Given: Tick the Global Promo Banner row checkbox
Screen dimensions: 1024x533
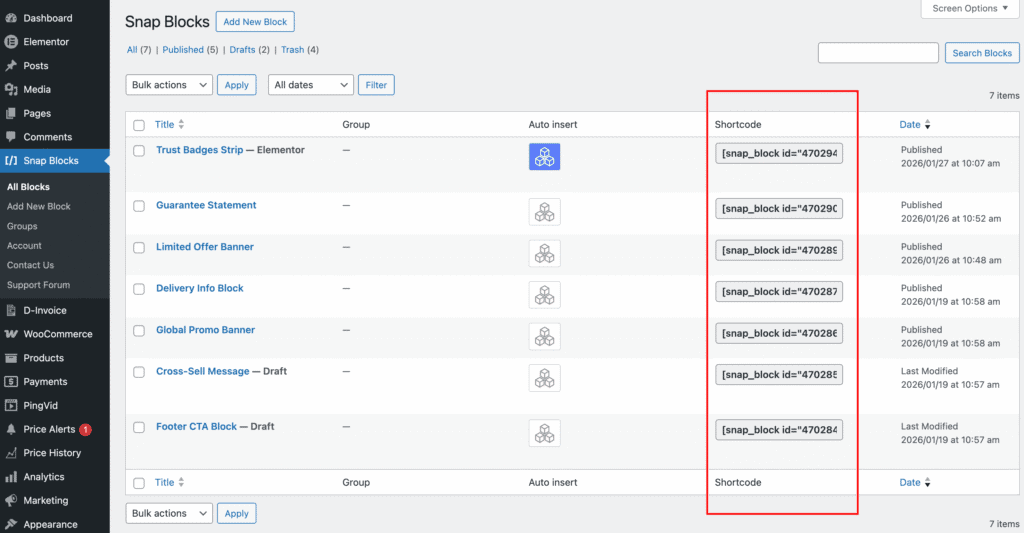Looking at the screenshot, I should (139, 331).
